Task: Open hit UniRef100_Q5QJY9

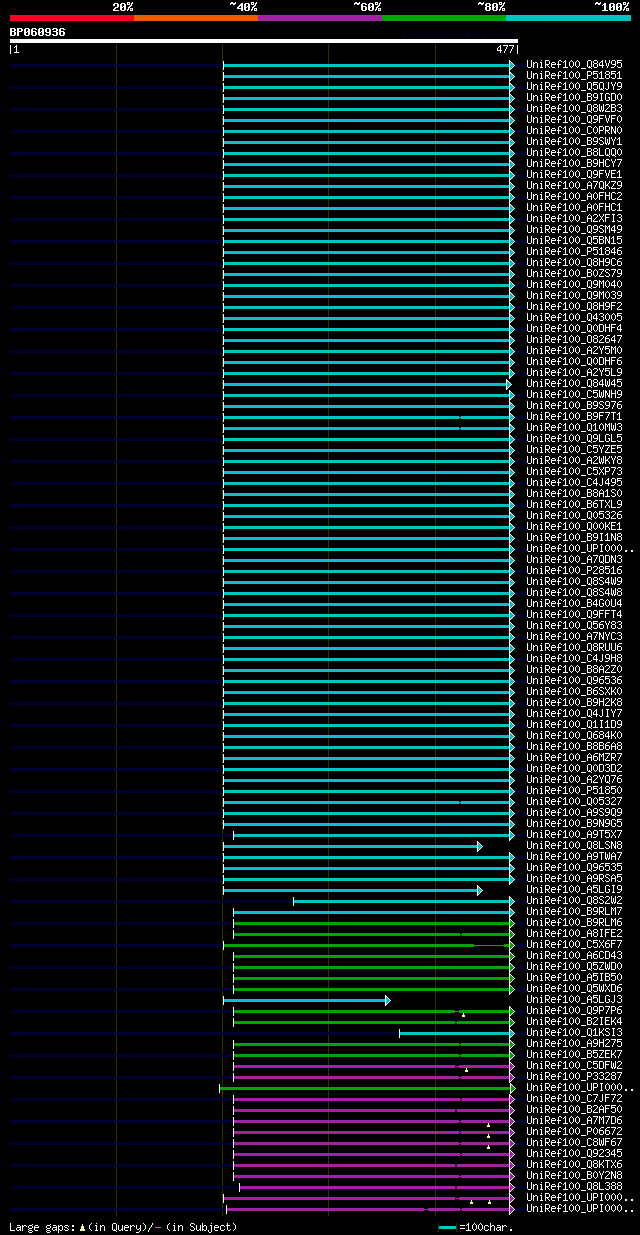Action: pyautogui.click(x=574, y=86)
